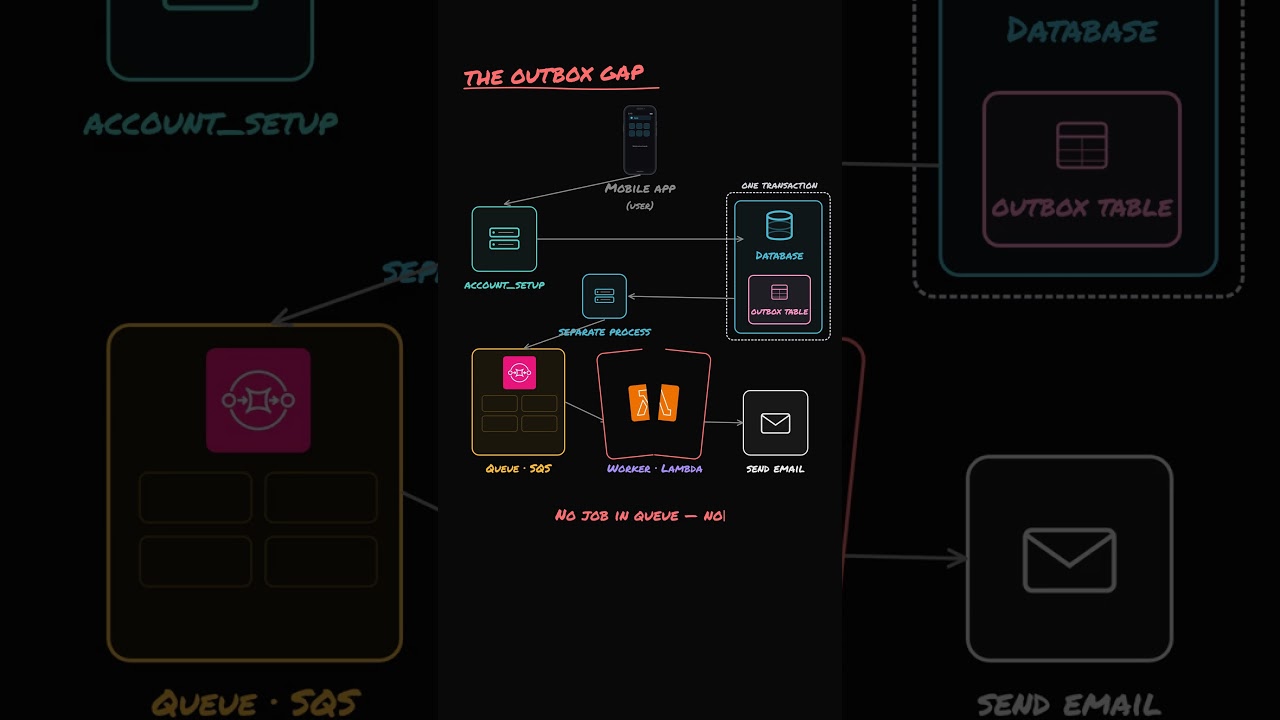Click the large blurred 'SEND EMAIL' text in background

pos(1069,705)
